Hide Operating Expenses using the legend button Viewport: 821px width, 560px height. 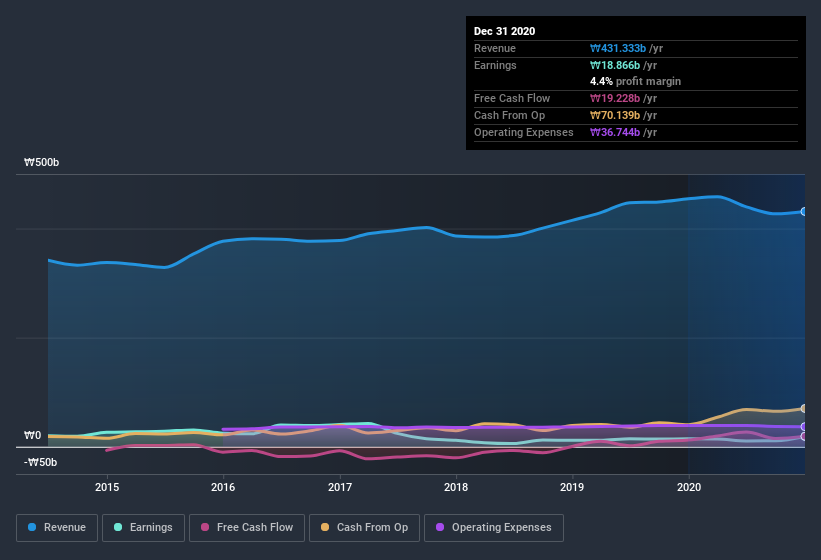493,527
